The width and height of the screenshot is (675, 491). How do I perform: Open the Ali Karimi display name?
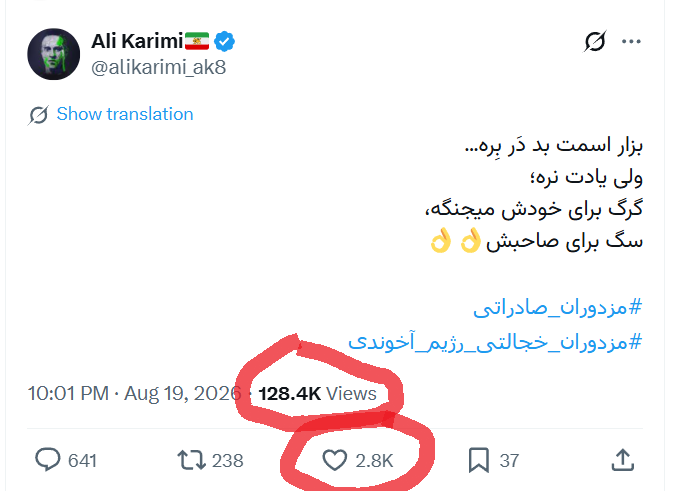click(x=137, y=41)
